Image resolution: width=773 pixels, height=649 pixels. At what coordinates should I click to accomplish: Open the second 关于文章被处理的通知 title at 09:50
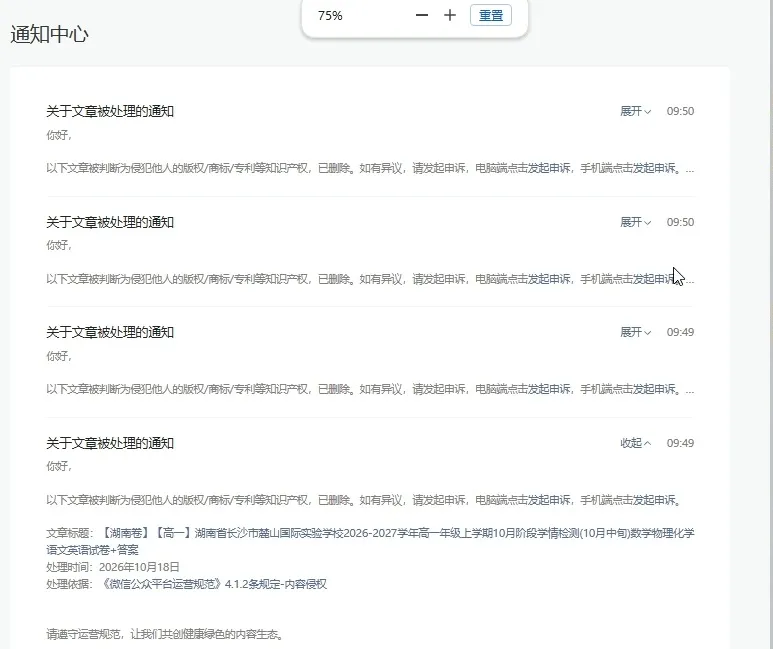coord(110,222)
